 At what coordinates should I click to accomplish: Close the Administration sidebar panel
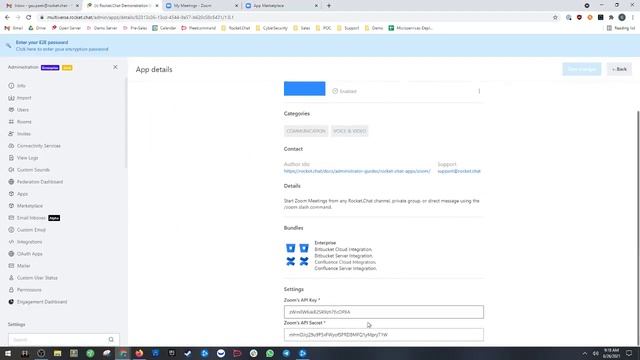(x=115, y=67)
